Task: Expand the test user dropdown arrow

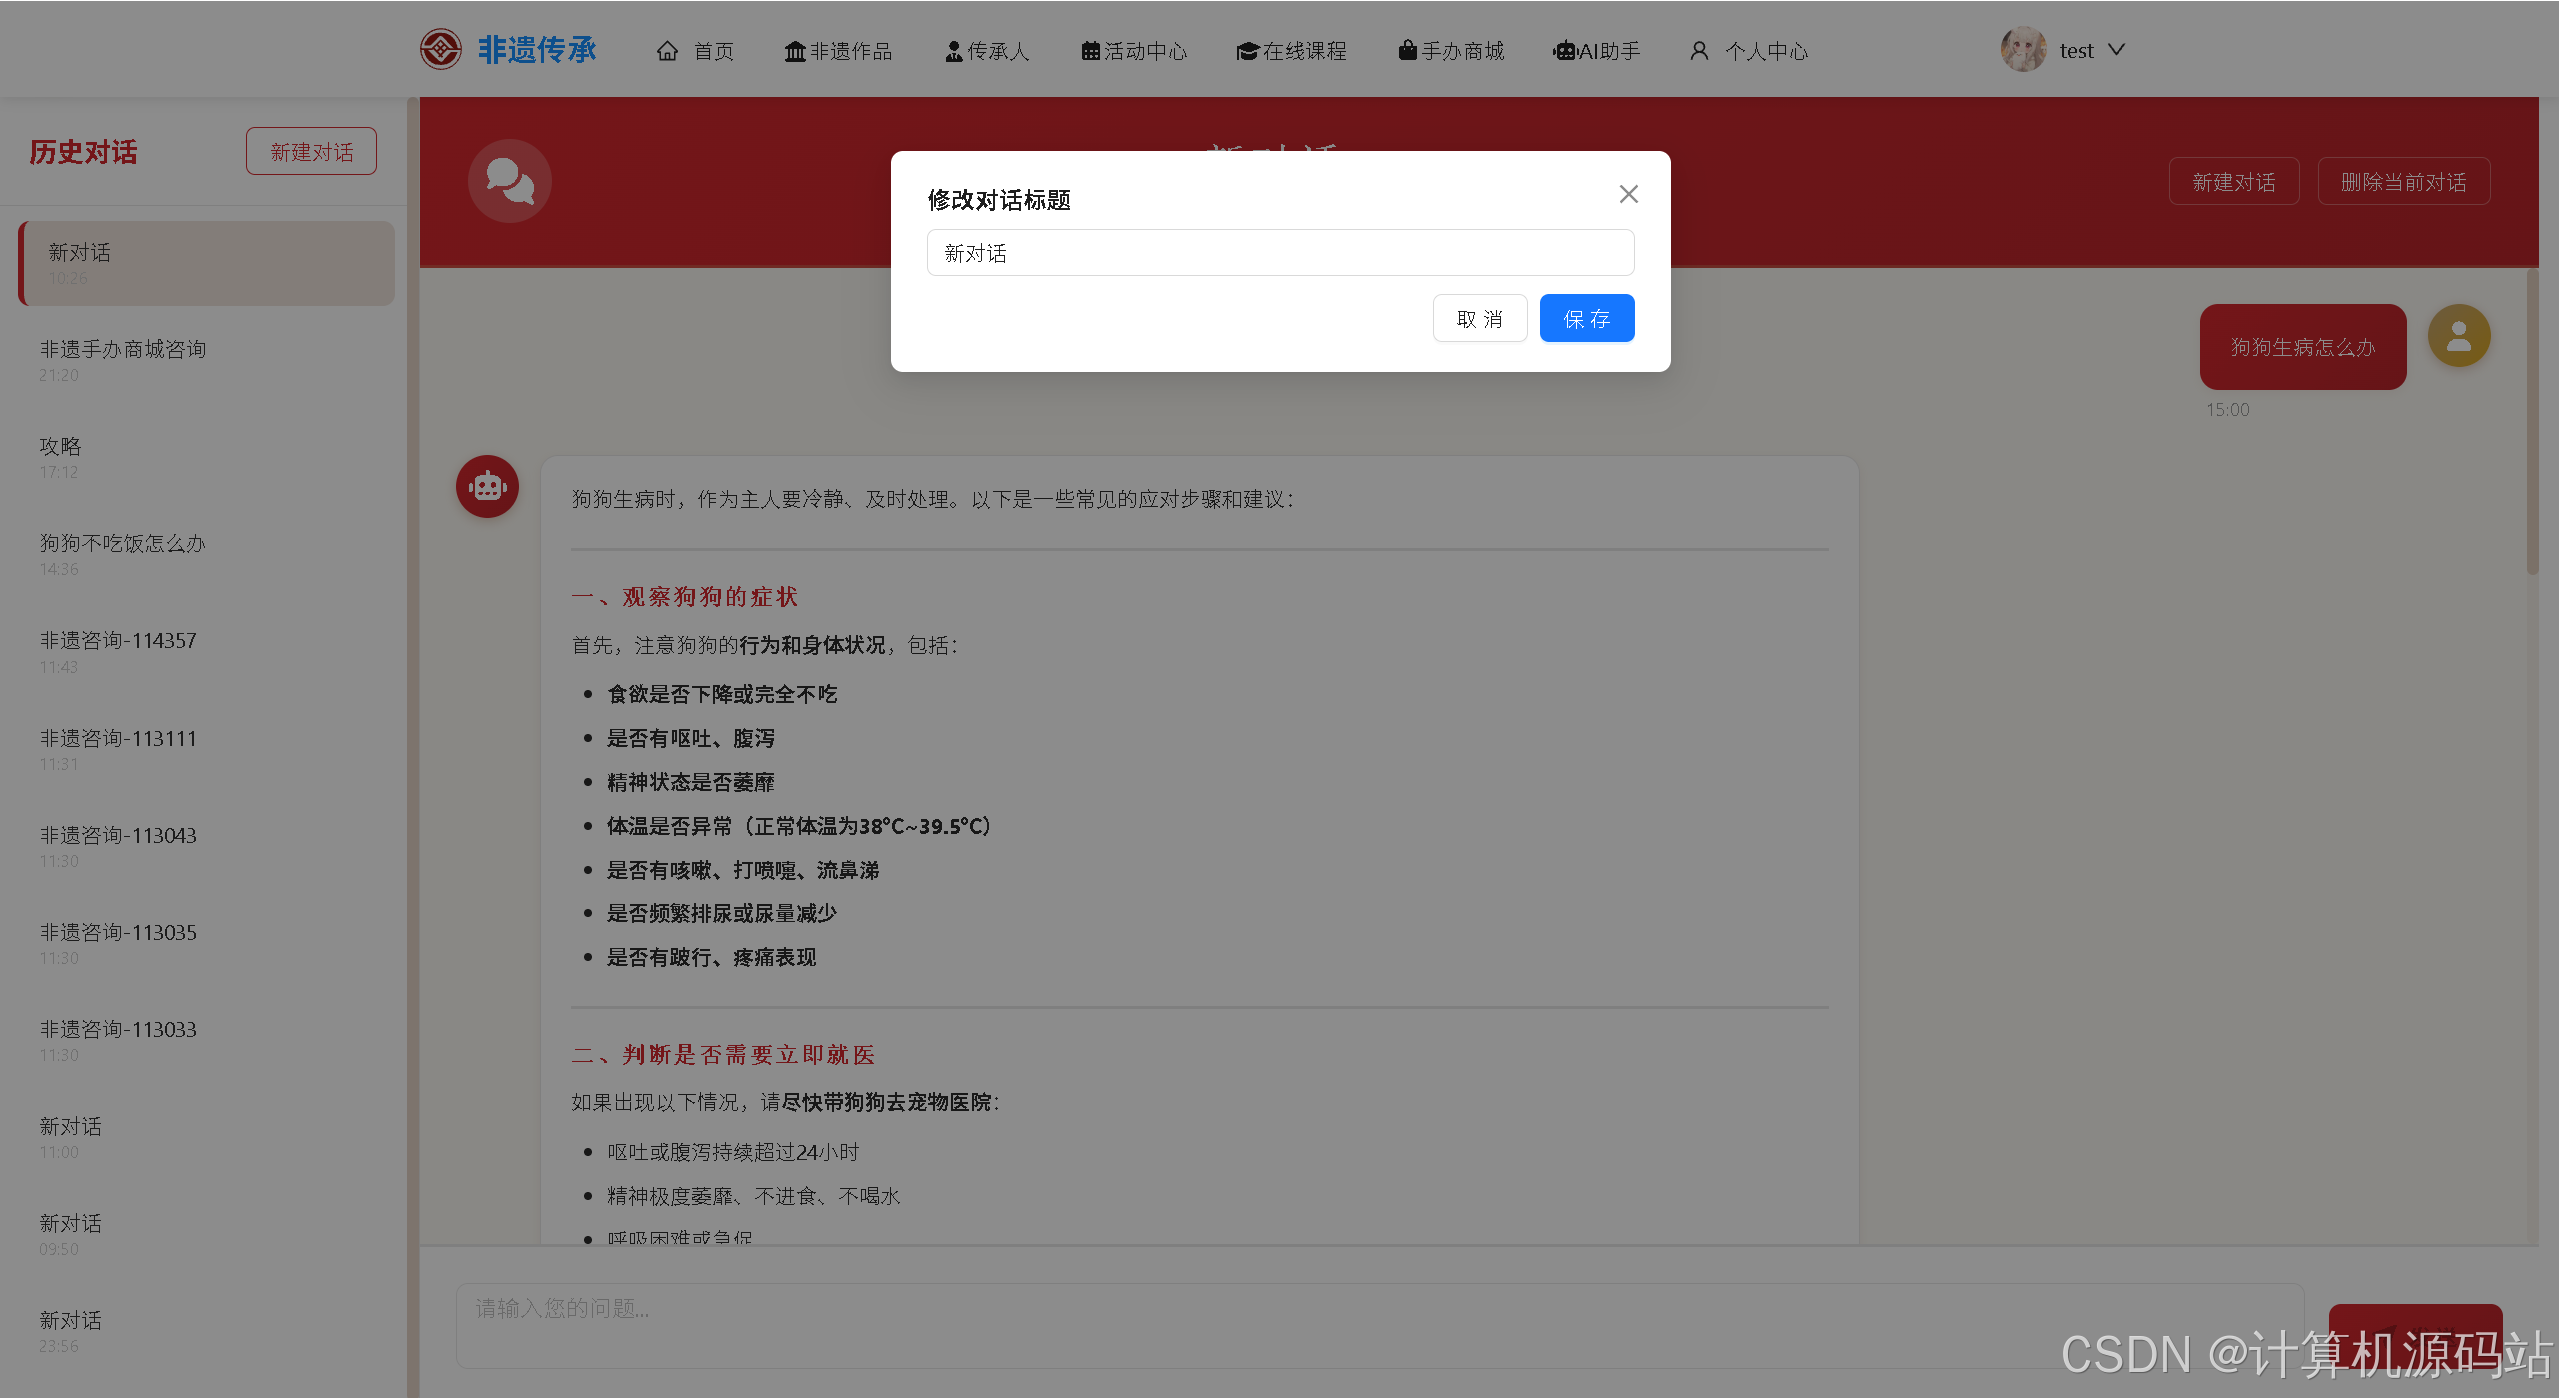Action: pos(2117,49)
